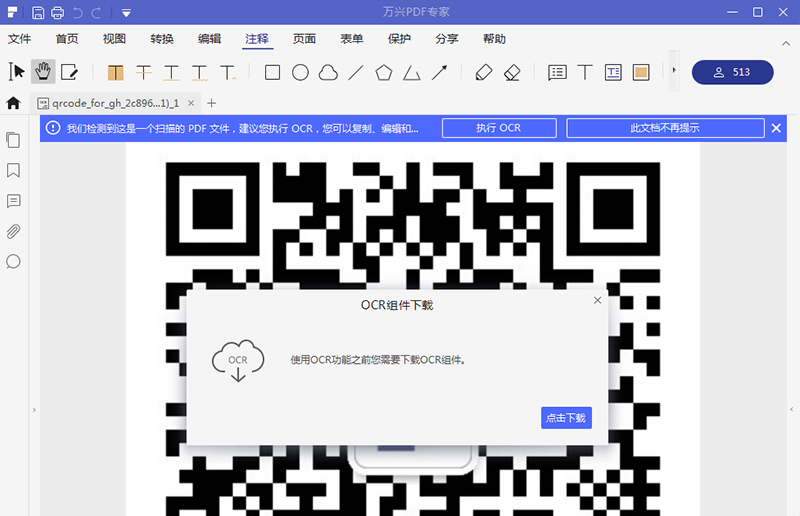This screenshot has width=800, height=516.
Task: Switch to the 编辑 tab
Action: point(209,39)
